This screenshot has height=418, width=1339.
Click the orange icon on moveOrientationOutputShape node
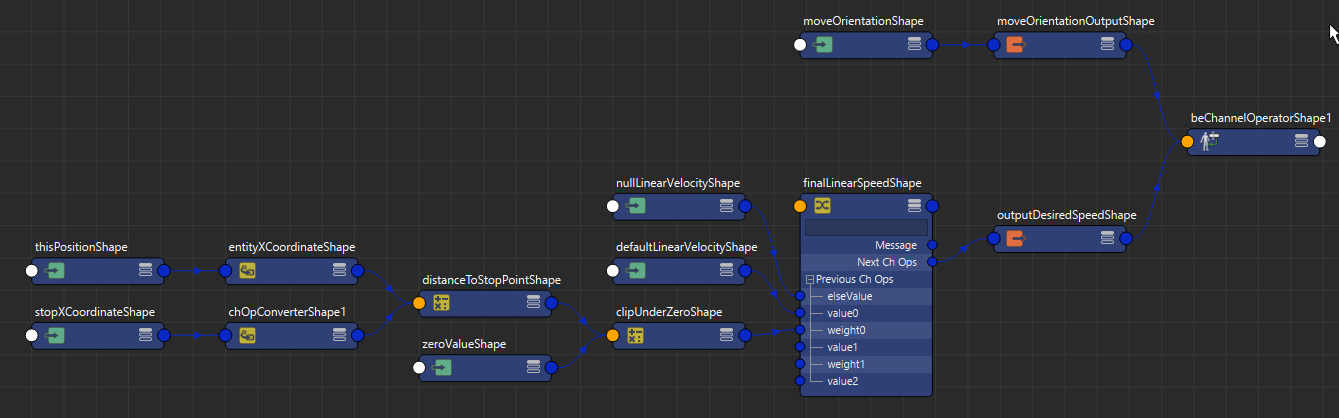[x=1015, y=45]
